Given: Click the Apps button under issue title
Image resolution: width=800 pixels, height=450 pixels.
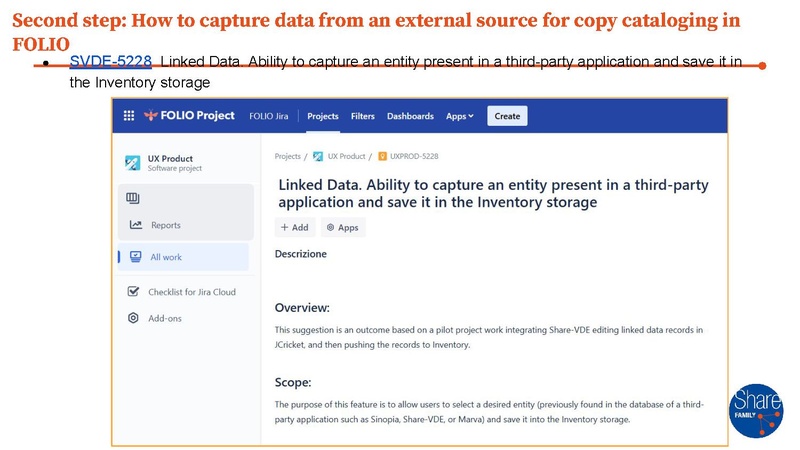Looking at the screenshot, I should [342, 227].
